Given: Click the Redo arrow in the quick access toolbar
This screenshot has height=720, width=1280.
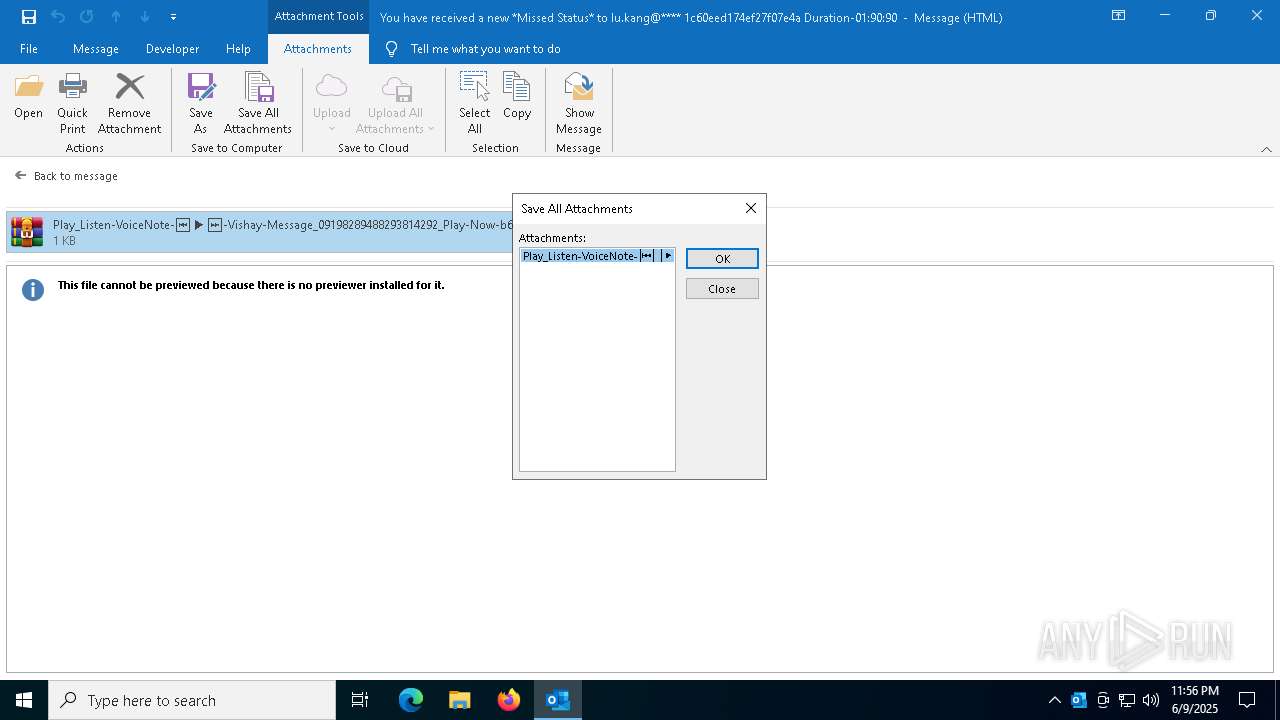Looking at the screenshot, I should coord(87,16).
